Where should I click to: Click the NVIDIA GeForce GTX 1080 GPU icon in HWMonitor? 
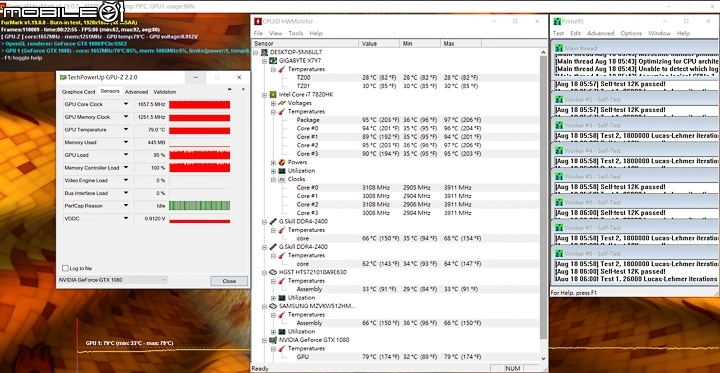tap(273, 340)
